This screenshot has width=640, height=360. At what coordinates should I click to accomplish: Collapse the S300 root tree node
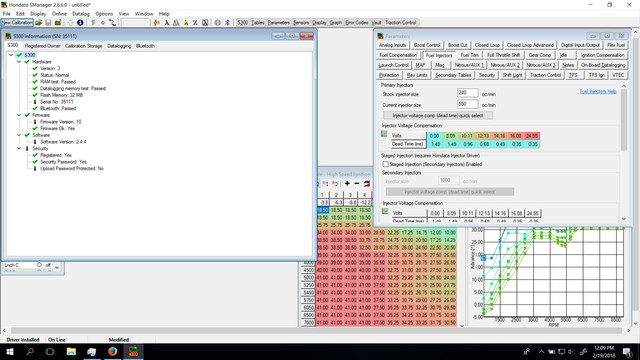[x=11, y=55]
